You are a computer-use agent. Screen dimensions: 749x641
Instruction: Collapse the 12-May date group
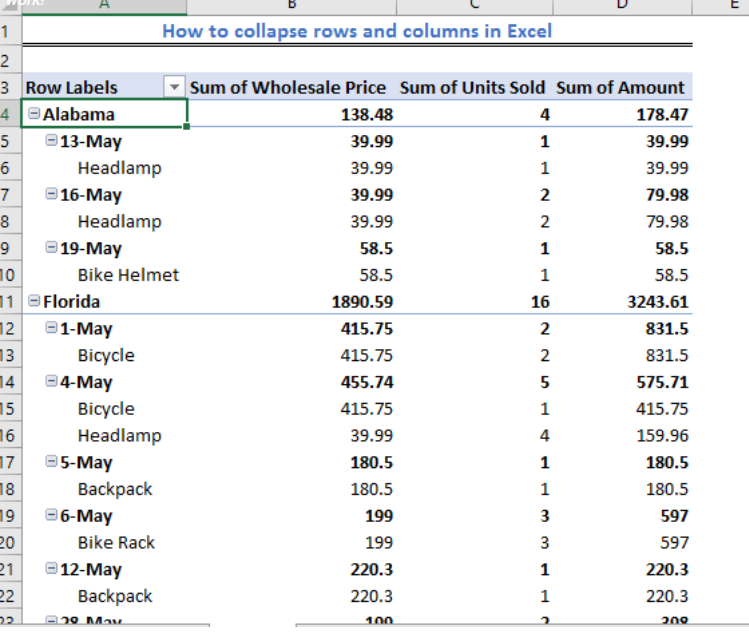coord(51,568)
